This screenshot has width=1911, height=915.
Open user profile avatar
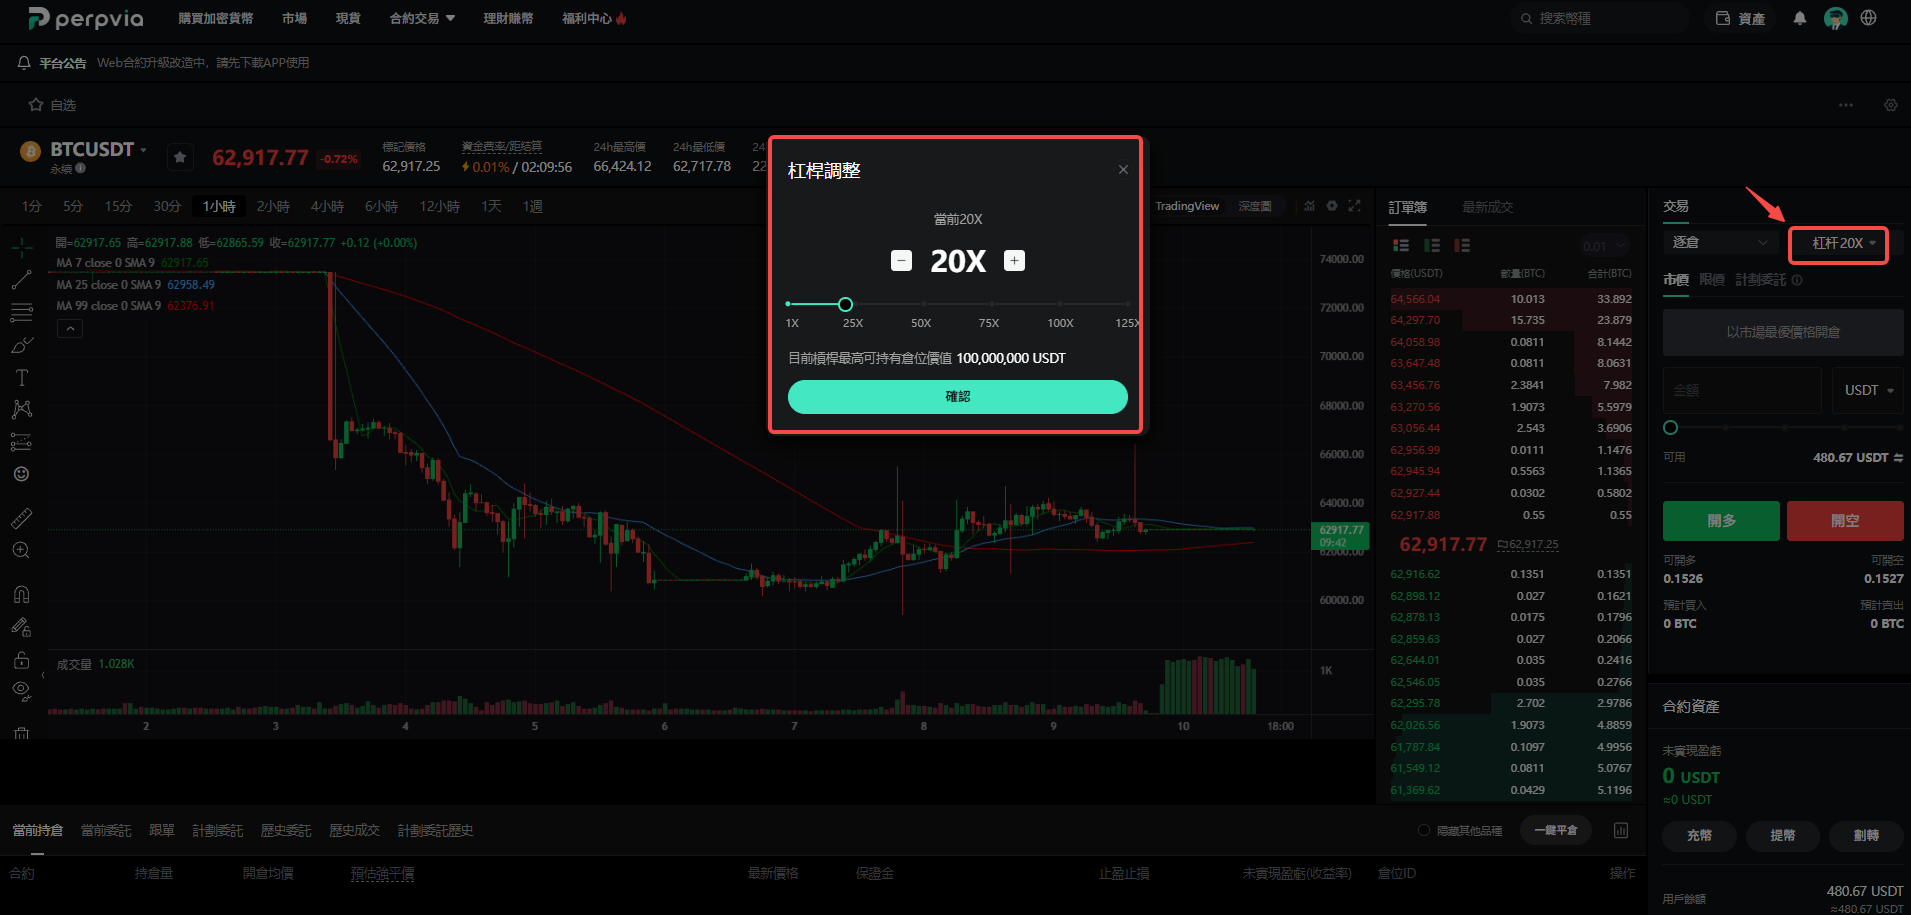click(1835, 18)
